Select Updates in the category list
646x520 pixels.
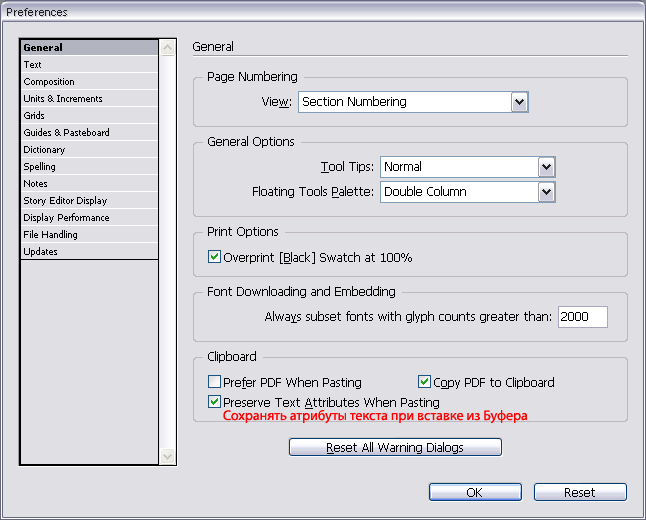click(89, 251)
